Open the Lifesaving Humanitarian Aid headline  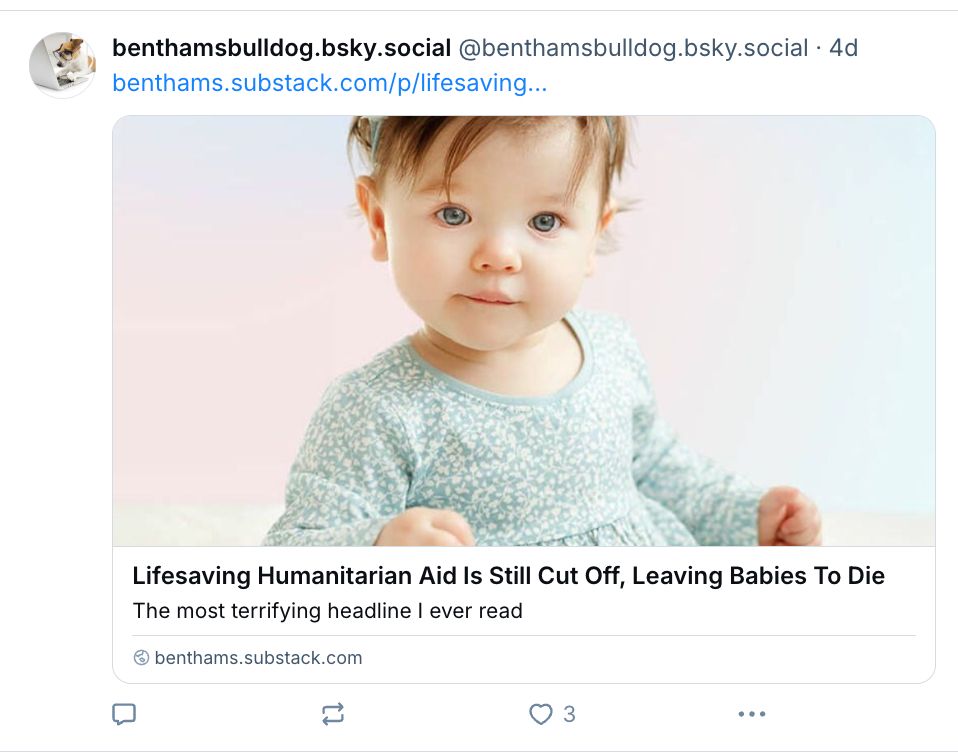(508, 576)
